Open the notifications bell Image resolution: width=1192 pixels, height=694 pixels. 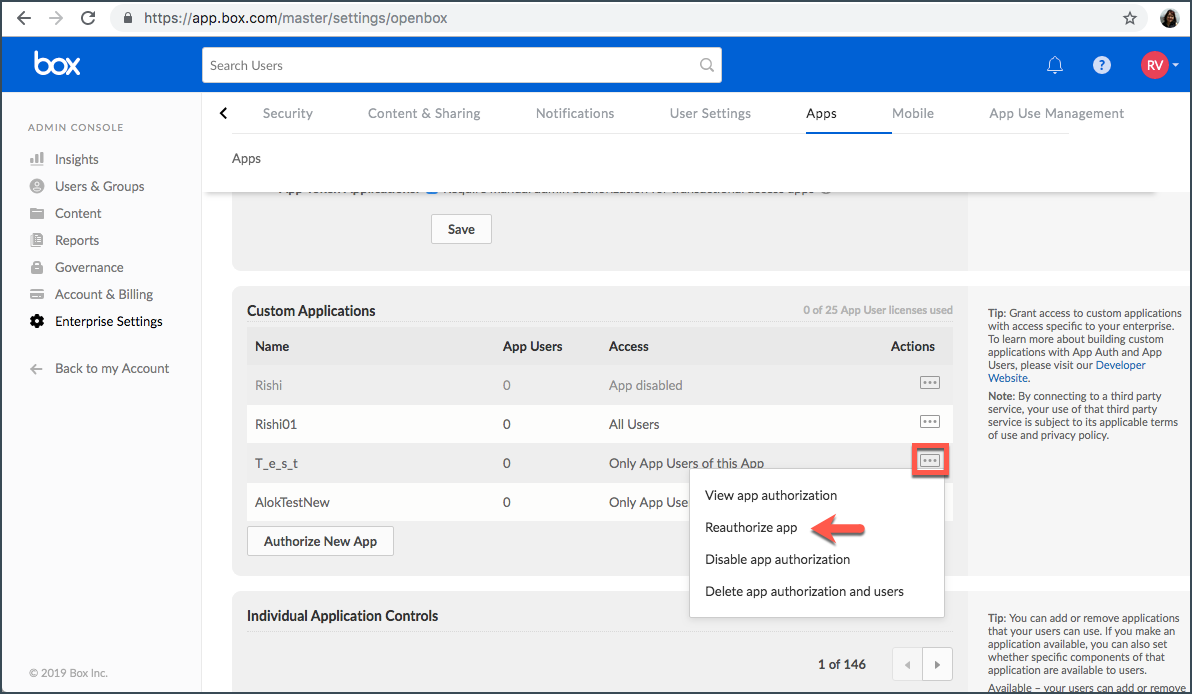click(1054, 65)
